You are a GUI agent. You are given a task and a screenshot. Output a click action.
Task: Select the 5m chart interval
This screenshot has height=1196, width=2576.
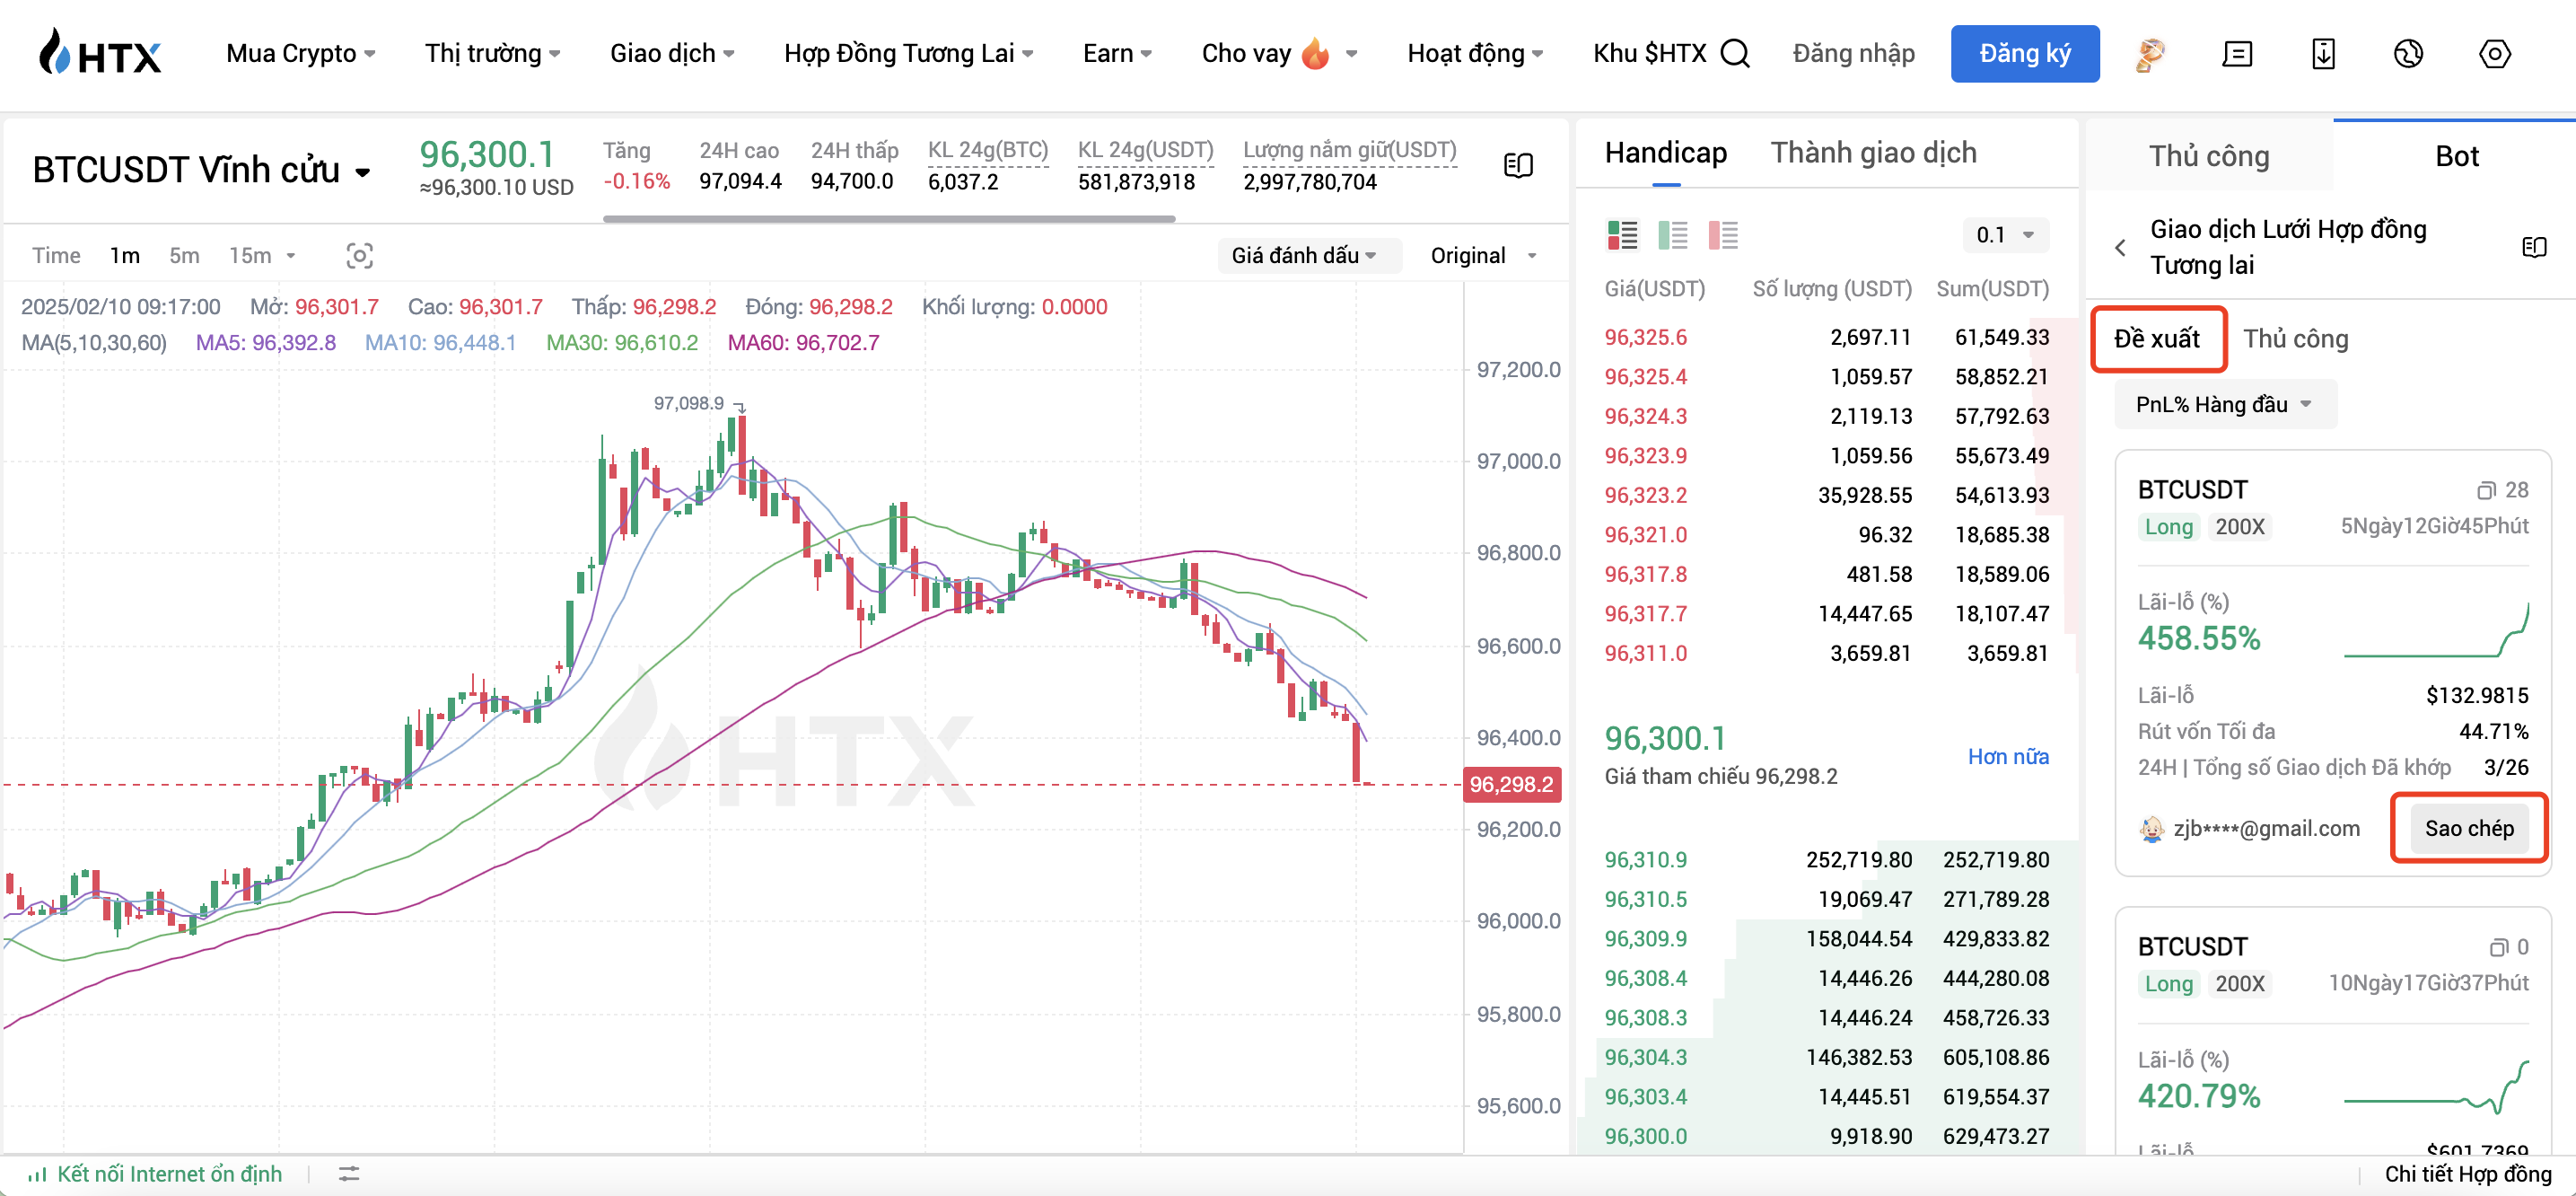tap(184, 256)
